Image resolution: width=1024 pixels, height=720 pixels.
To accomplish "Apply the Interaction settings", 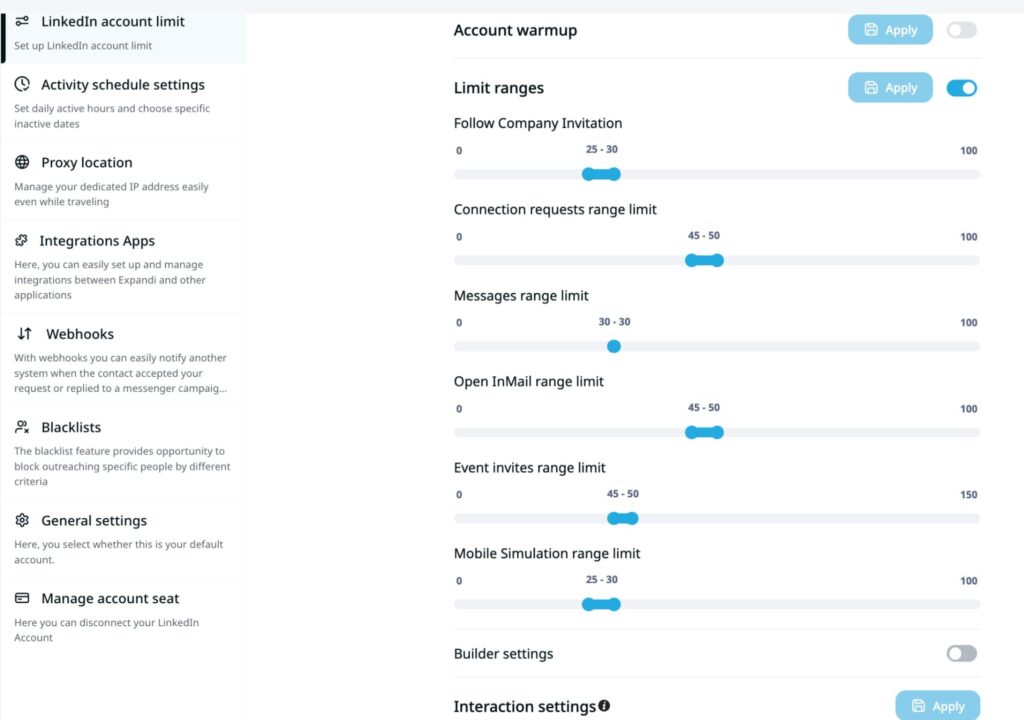I will (937, 706).
